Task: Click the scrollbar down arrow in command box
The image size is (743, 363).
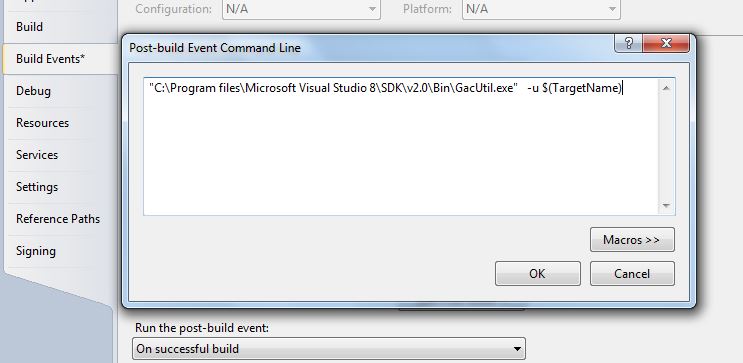Action: coord(666,205)
